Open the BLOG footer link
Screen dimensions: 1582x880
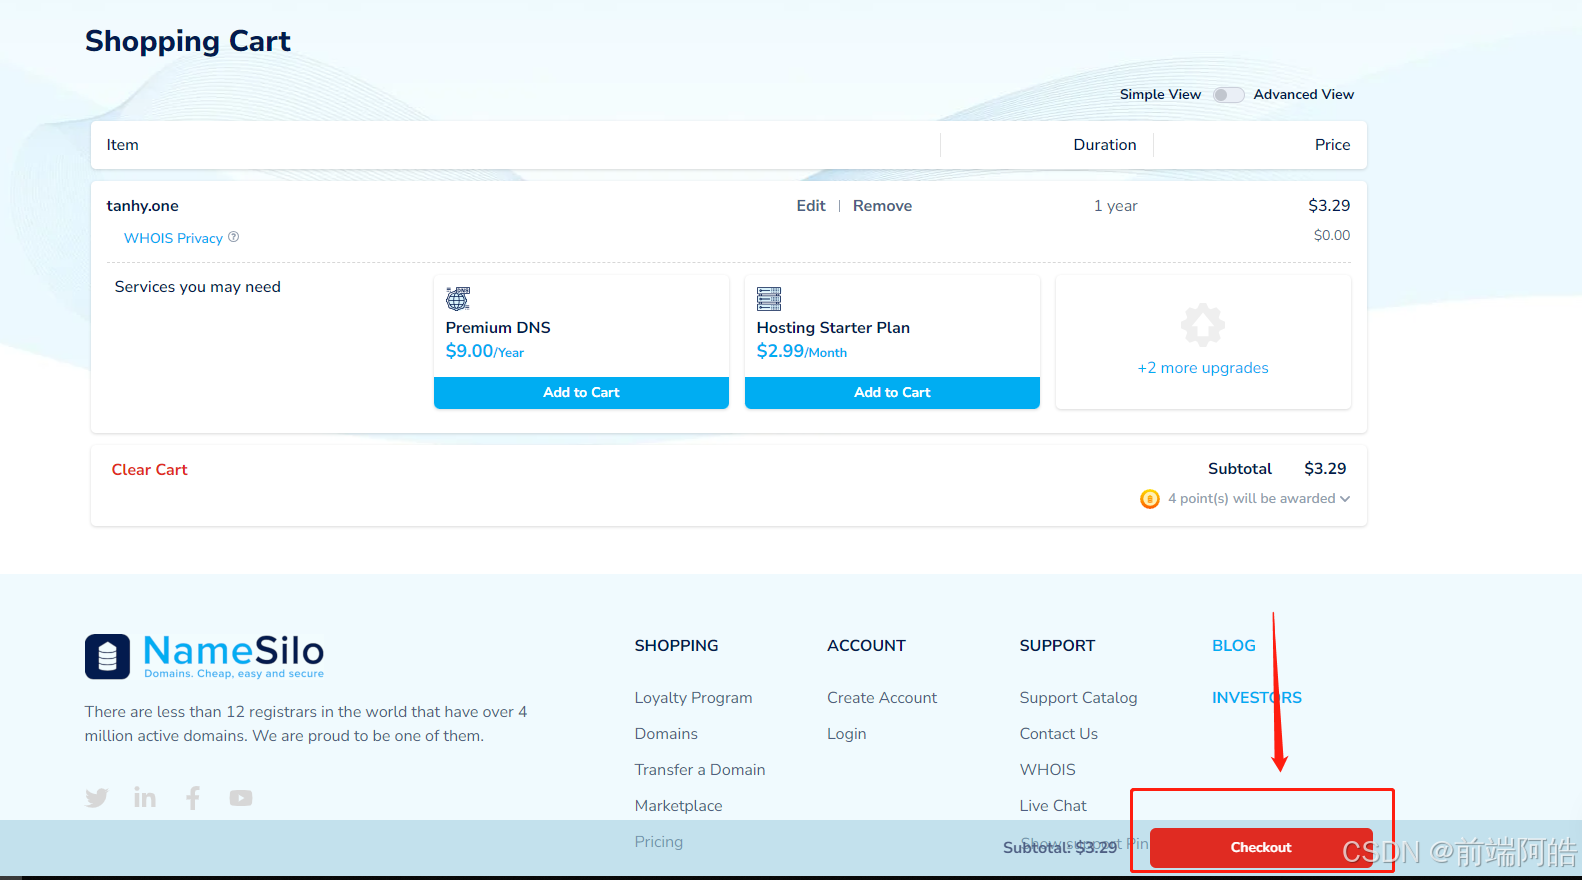(x=1233, y=646)
